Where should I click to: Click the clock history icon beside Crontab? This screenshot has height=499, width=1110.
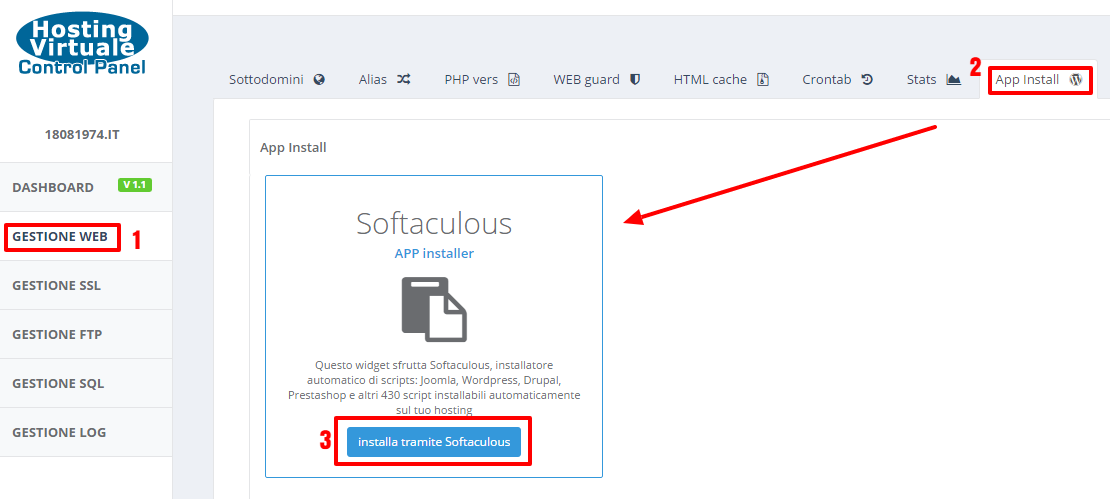(867, 80)
